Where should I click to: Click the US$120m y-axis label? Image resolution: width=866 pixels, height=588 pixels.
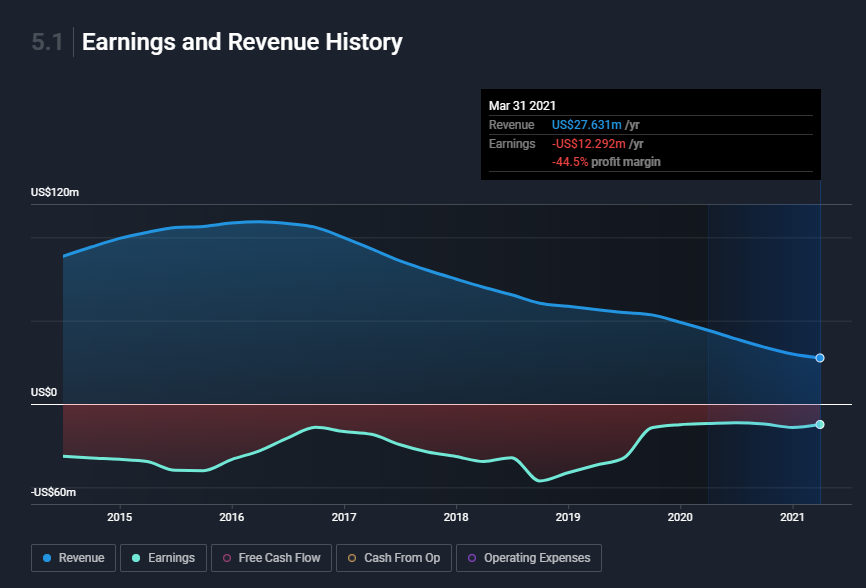coord(55,192)
